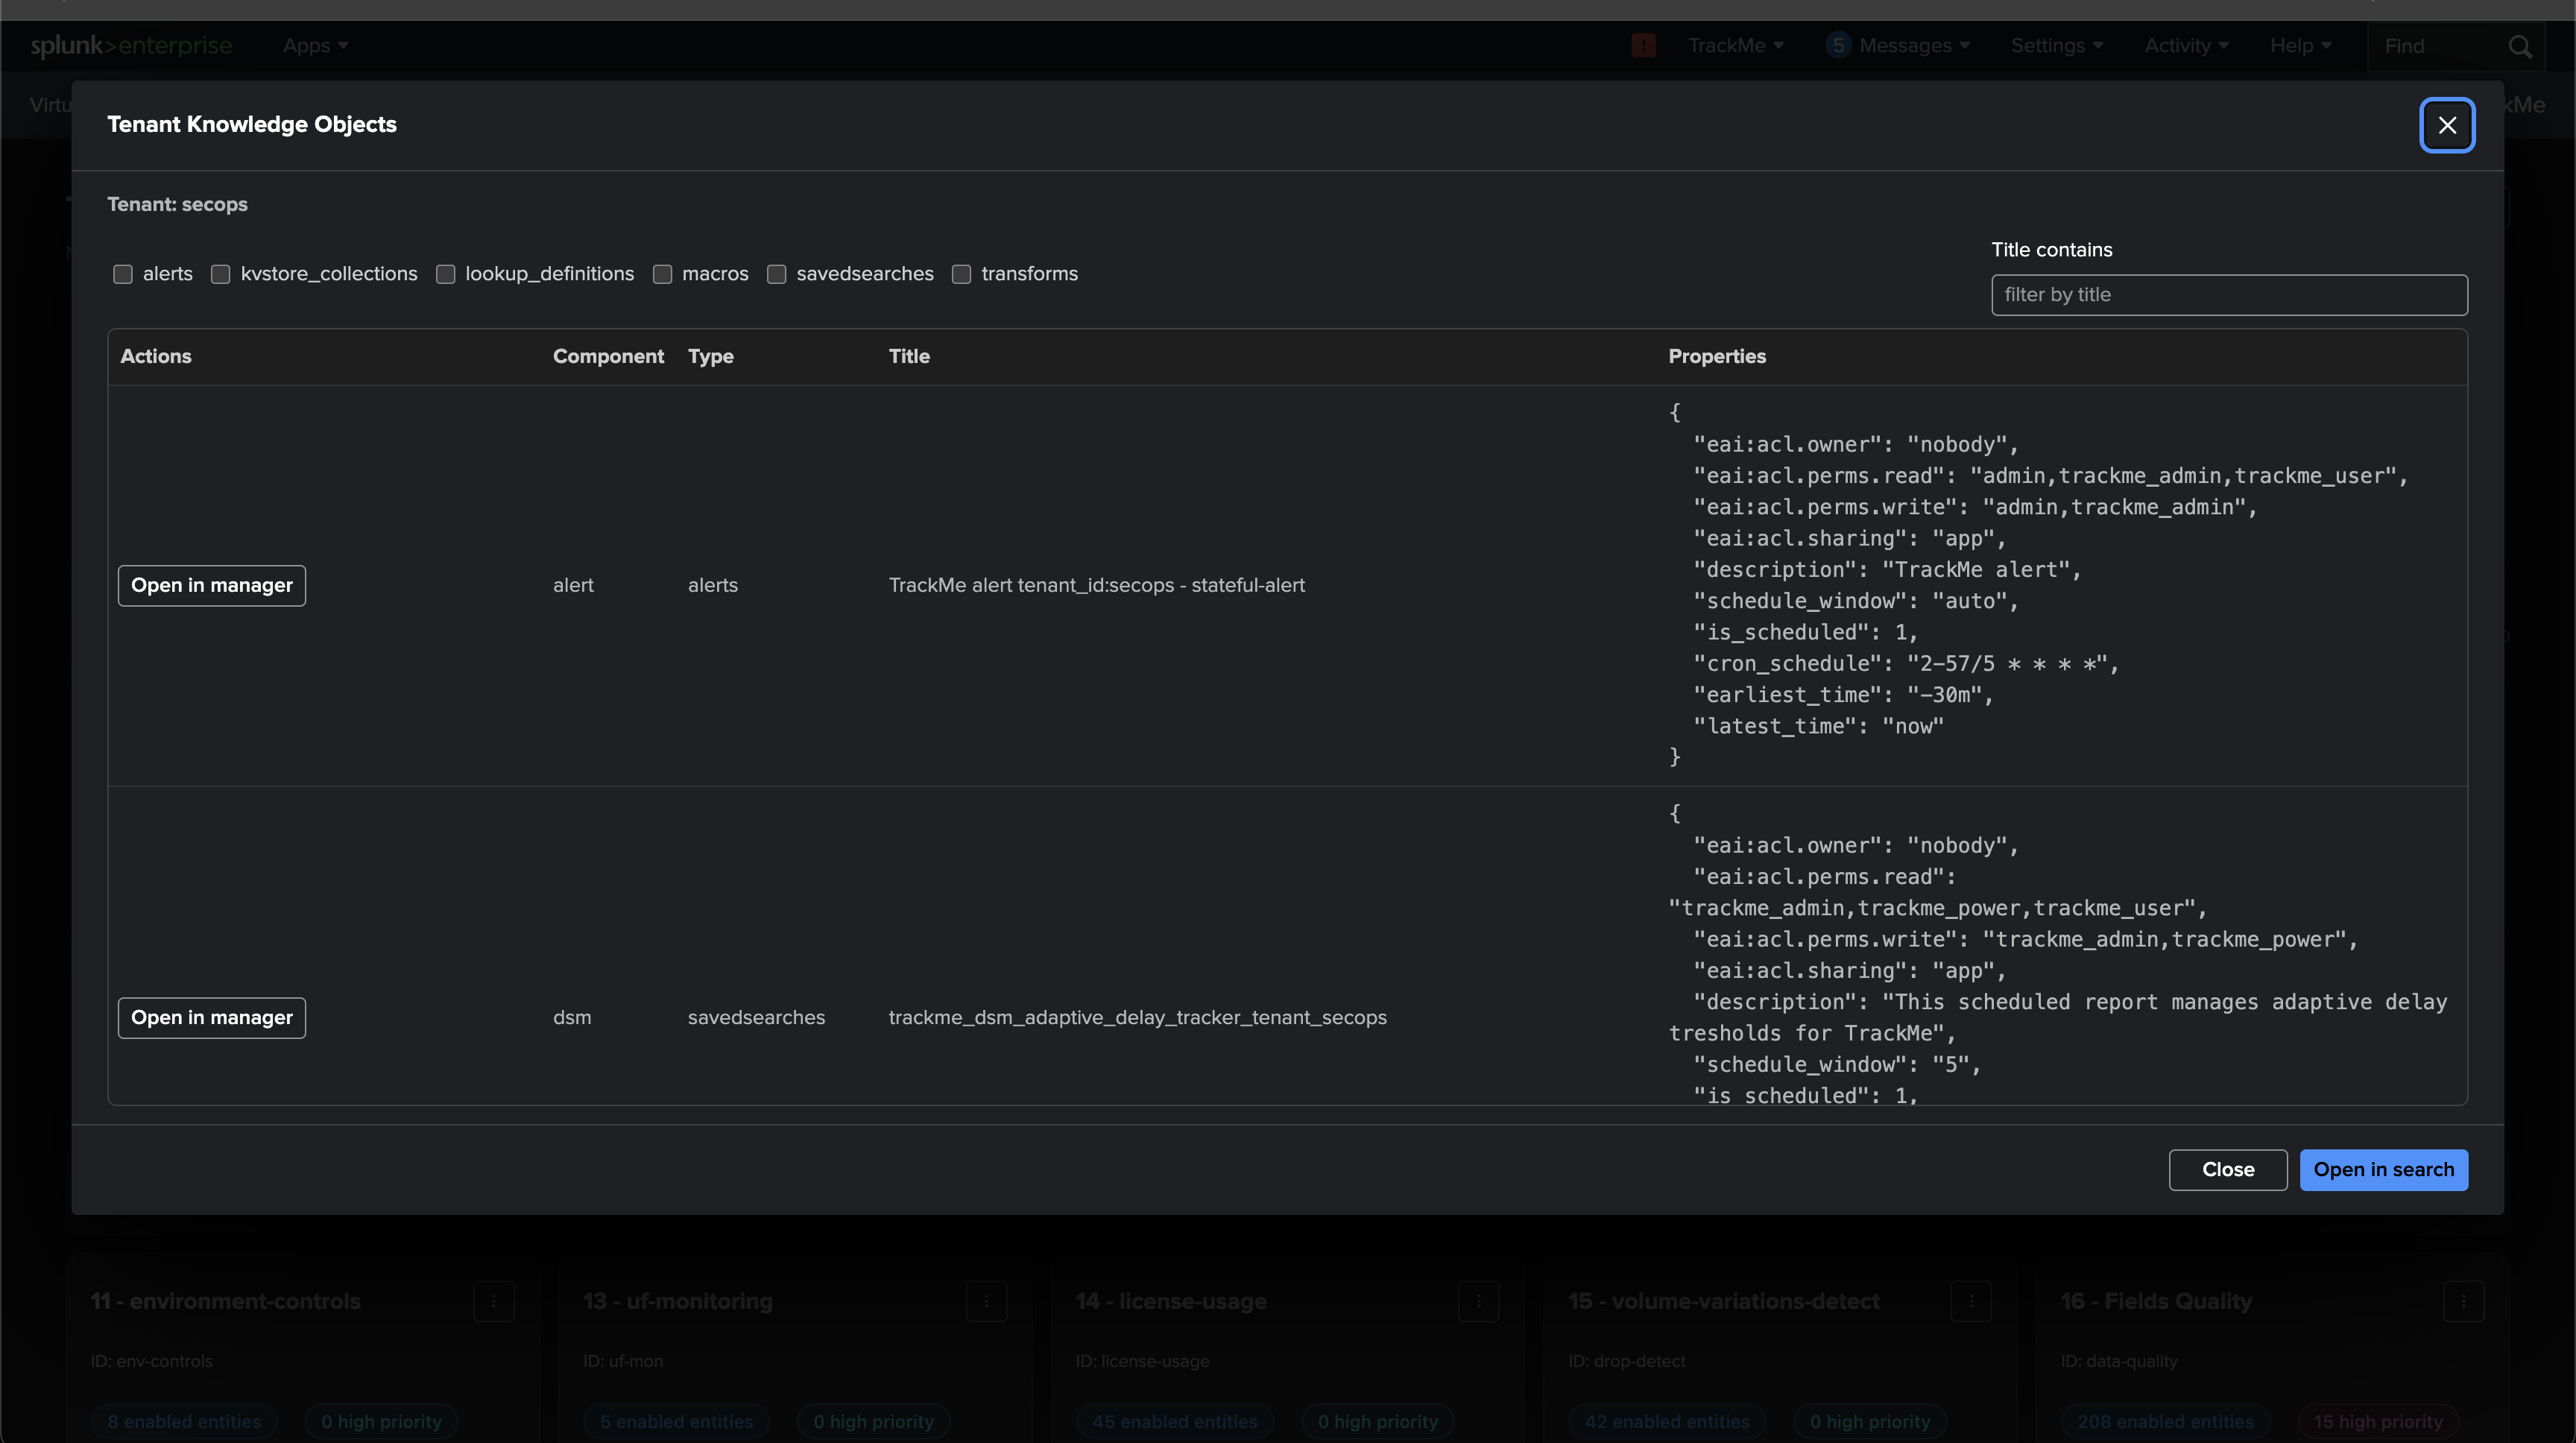Open kebab menu on environment-controls card

pyautogui.click(x=493, y=1301)
